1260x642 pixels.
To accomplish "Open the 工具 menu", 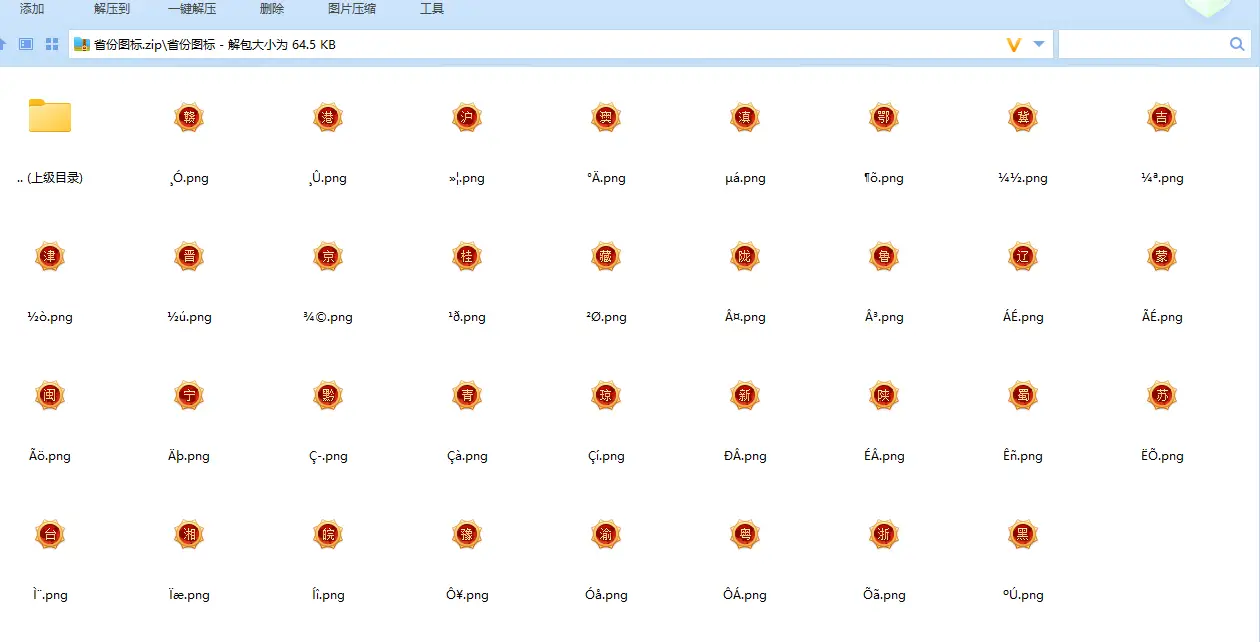I will pyautogui.click(x=432, y=9).
